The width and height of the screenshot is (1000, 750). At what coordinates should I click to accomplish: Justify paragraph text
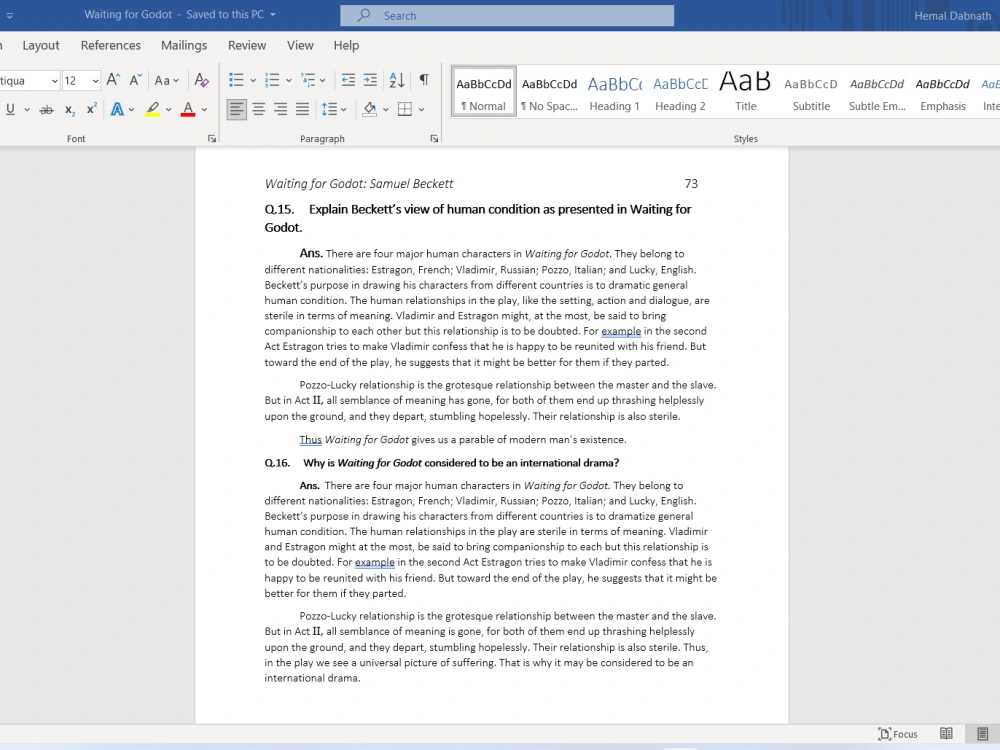302,109
